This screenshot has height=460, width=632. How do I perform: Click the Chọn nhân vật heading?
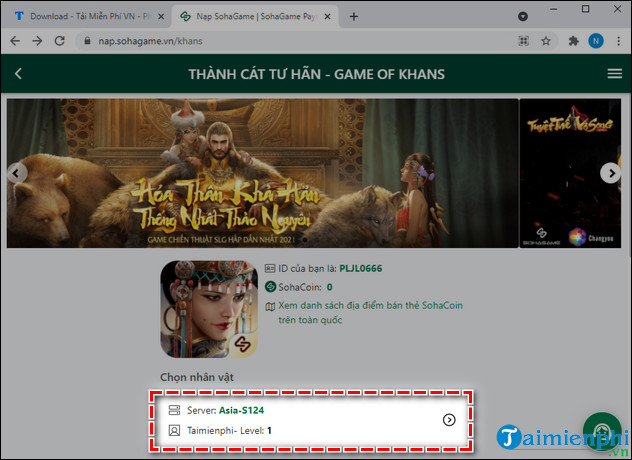click(197, 377)
